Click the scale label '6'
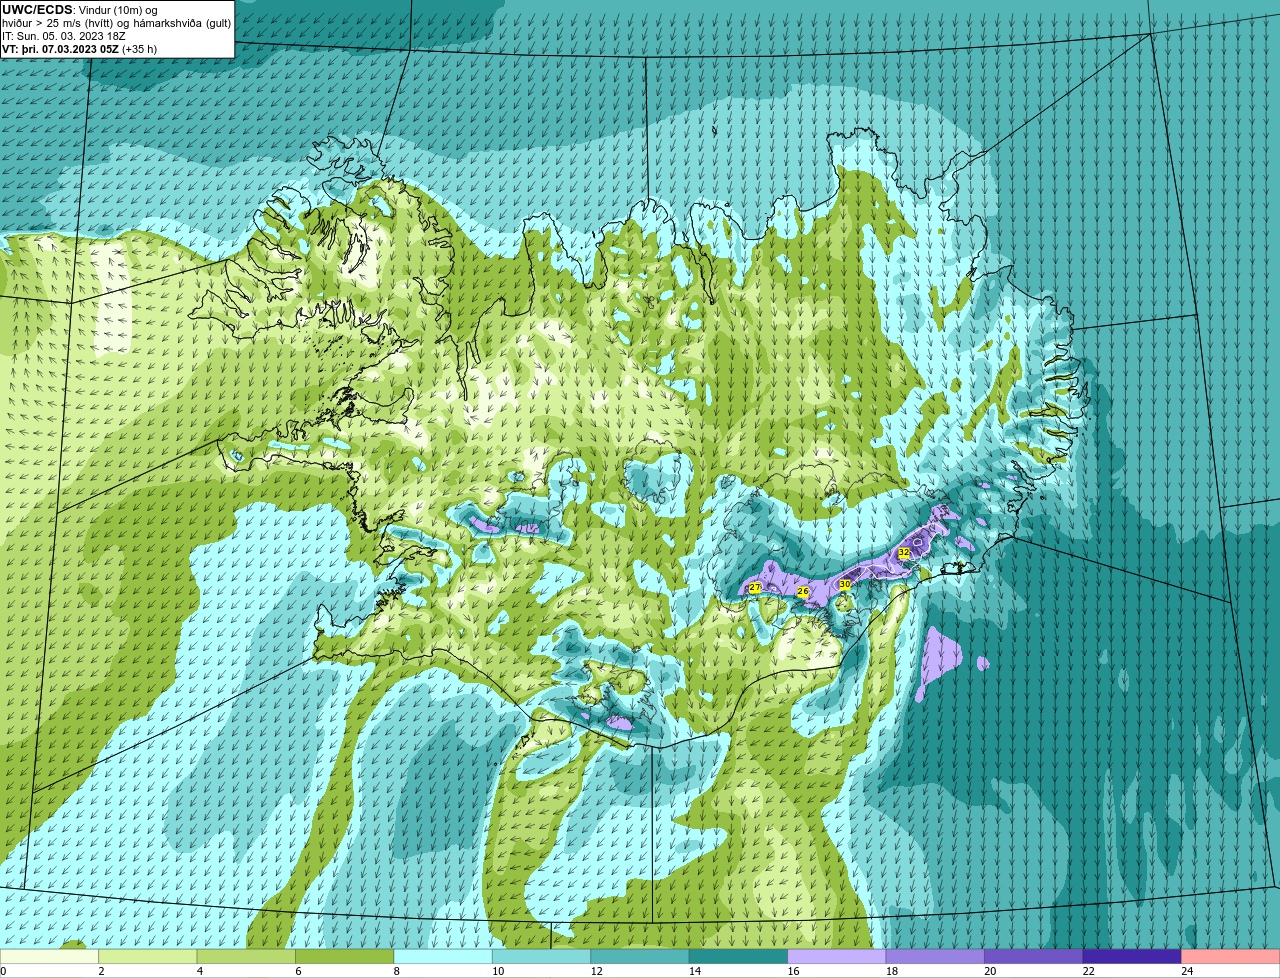This screenshot has width=1280, height=978. point(298,971)
